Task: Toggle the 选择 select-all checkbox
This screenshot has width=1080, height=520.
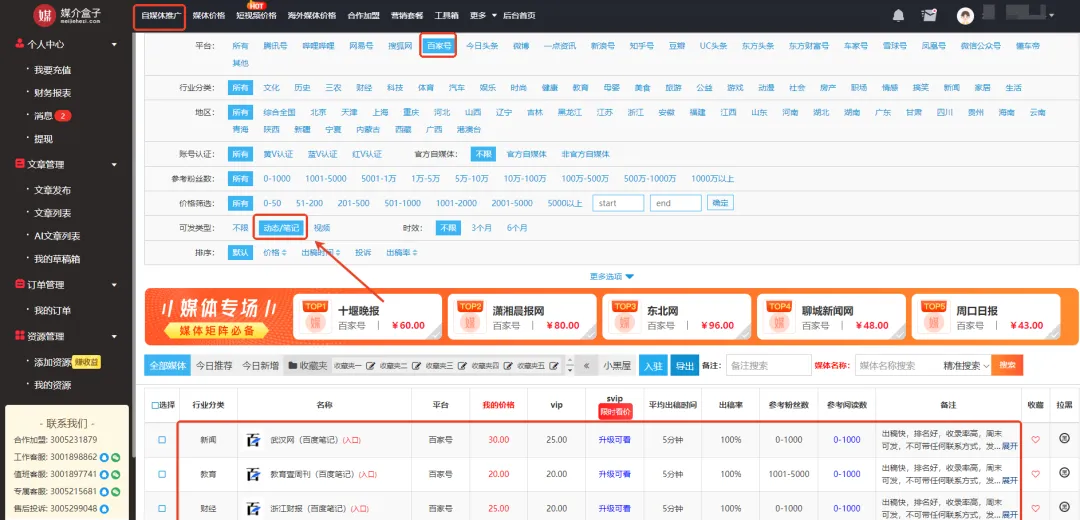Action: click(154, 406)
